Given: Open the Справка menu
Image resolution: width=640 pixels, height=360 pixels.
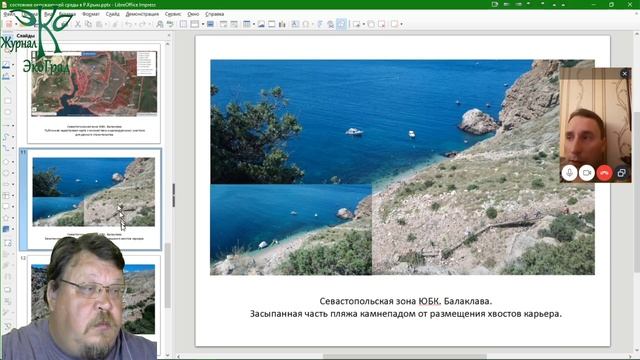Looking at the screenshot, I should pyautogui.click(x=215, y=14).
